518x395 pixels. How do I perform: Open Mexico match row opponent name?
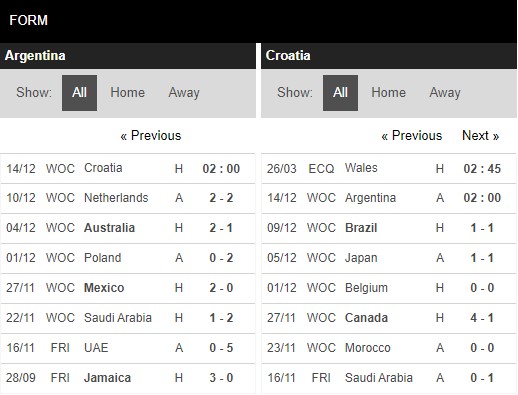tap(104, 288)
